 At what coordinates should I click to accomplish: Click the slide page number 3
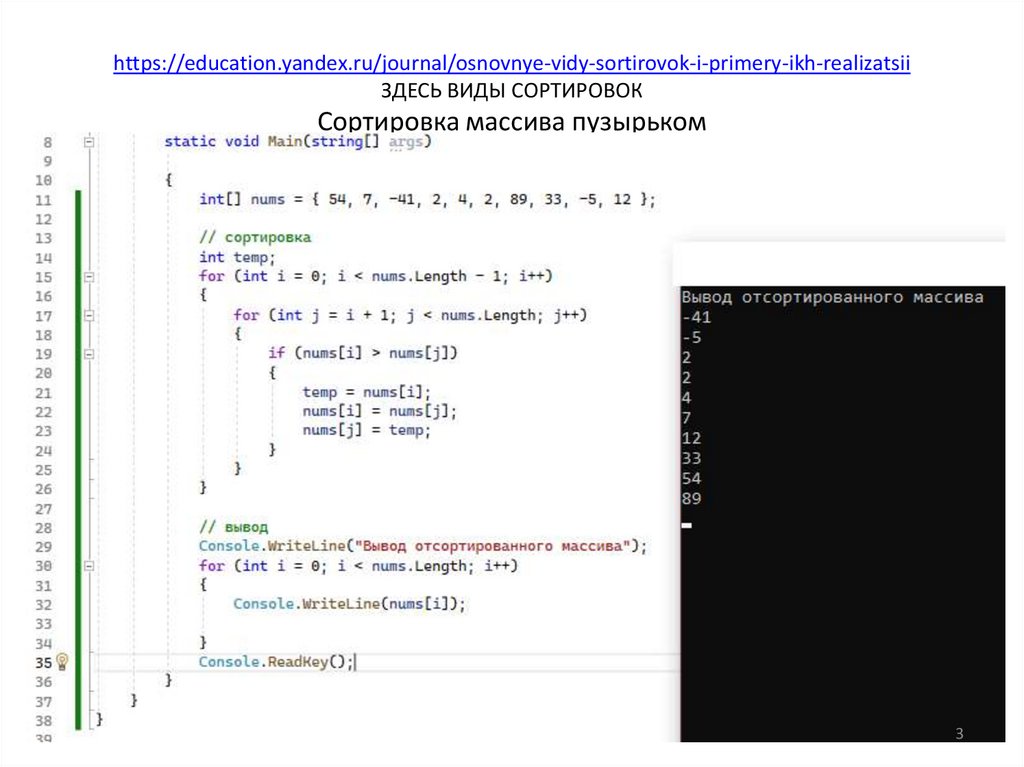[x=959, y=734]
